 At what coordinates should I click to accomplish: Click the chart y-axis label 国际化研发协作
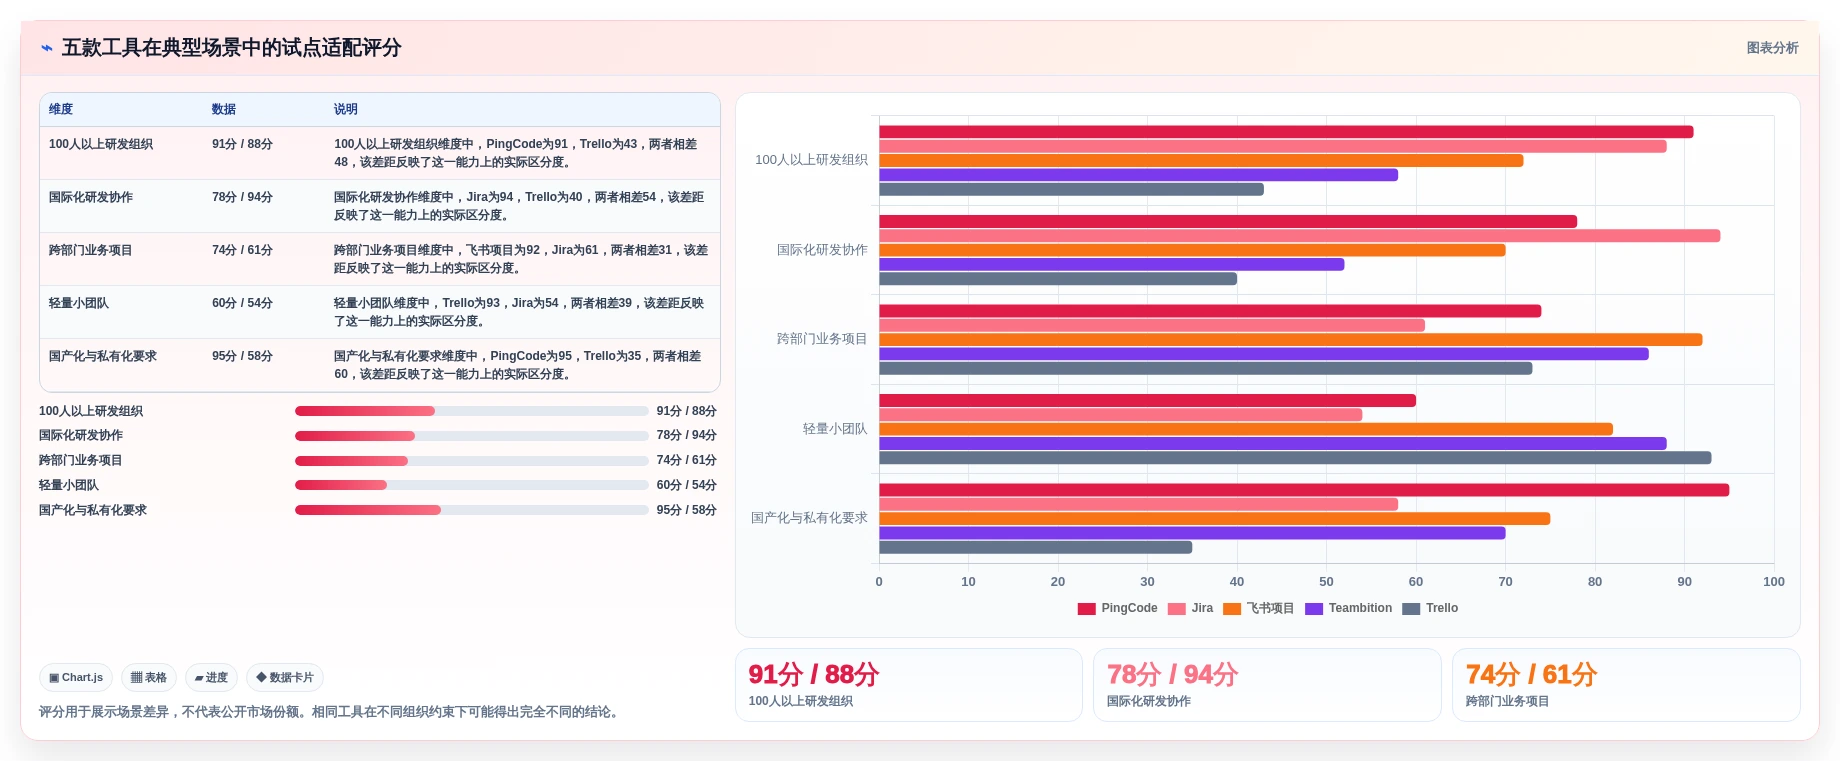(822, 250)
